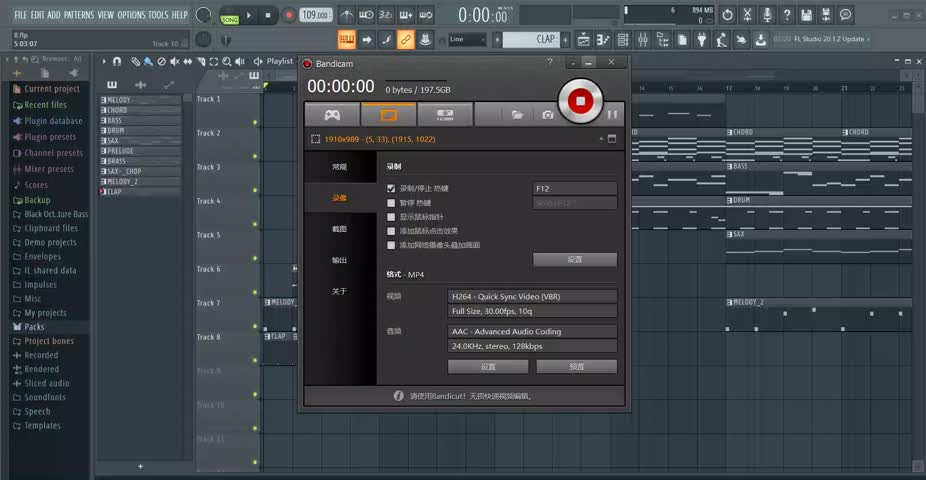Click fullscreen window icon beside recording area size

pos(612,139)
